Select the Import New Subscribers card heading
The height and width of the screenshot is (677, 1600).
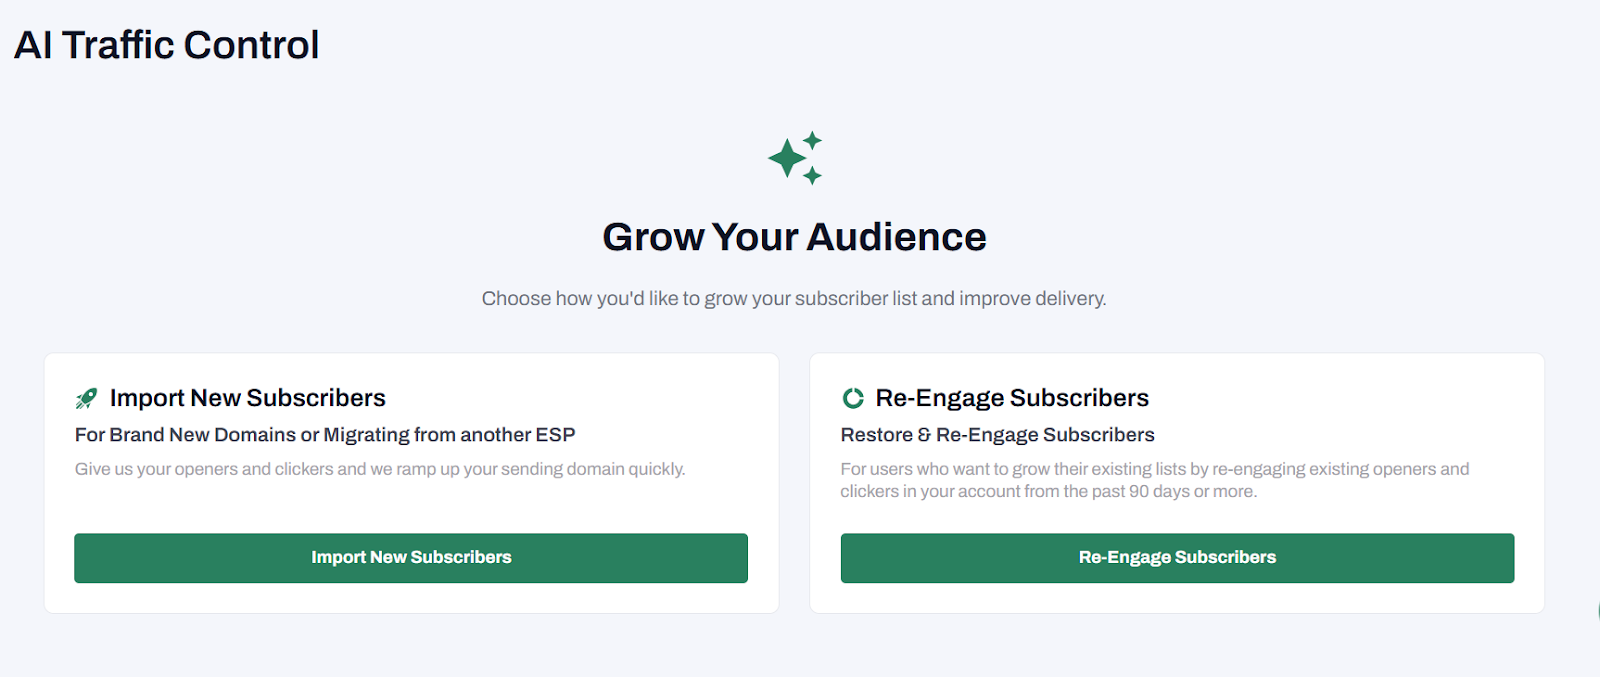(x=247, y=398)
